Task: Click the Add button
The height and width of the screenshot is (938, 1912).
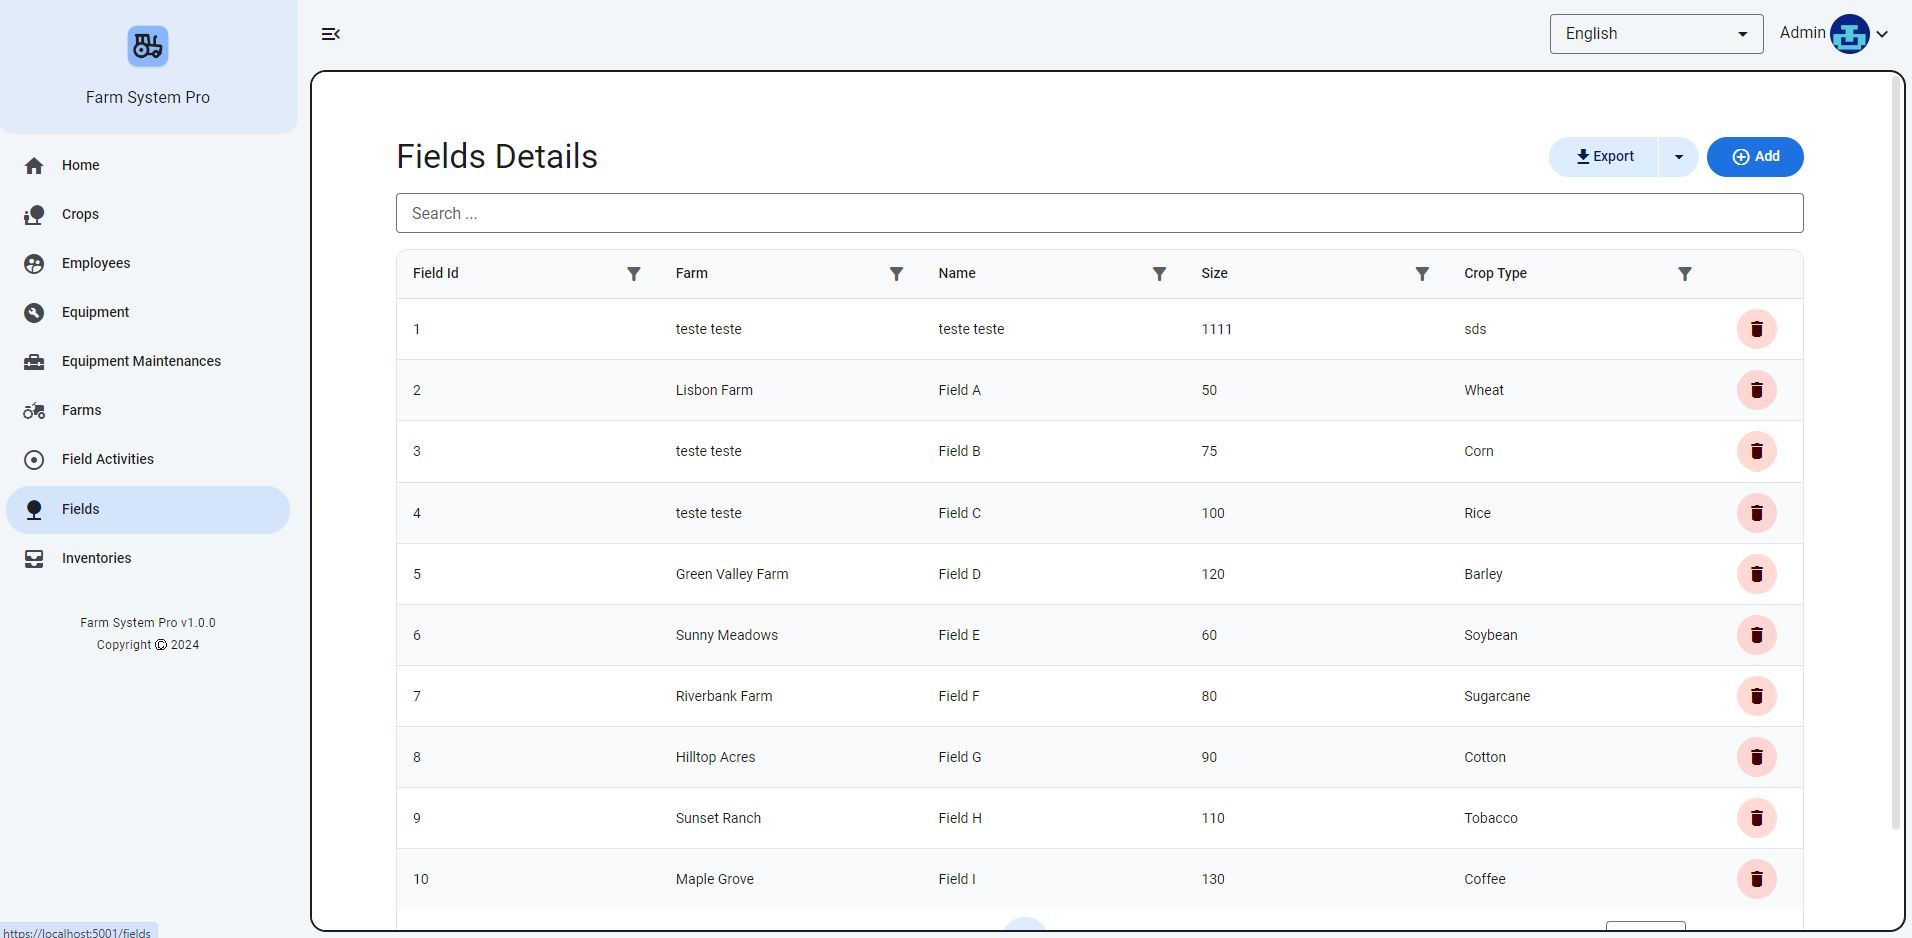Action: (x=1754, y=157)
